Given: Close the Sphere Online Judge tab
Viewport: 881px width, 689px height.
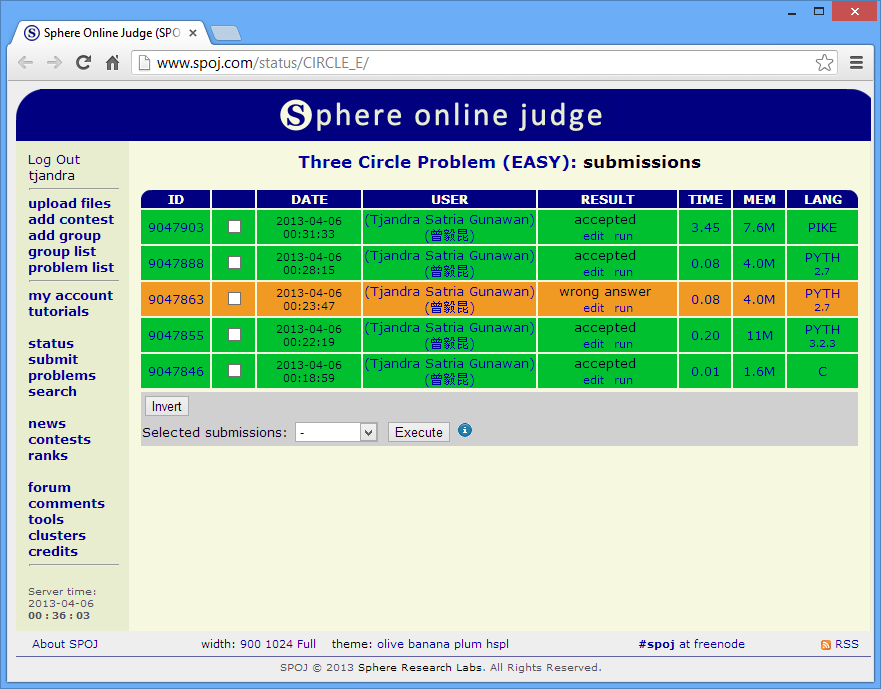Looking at the screenshot, I should [x=193, y=33].
